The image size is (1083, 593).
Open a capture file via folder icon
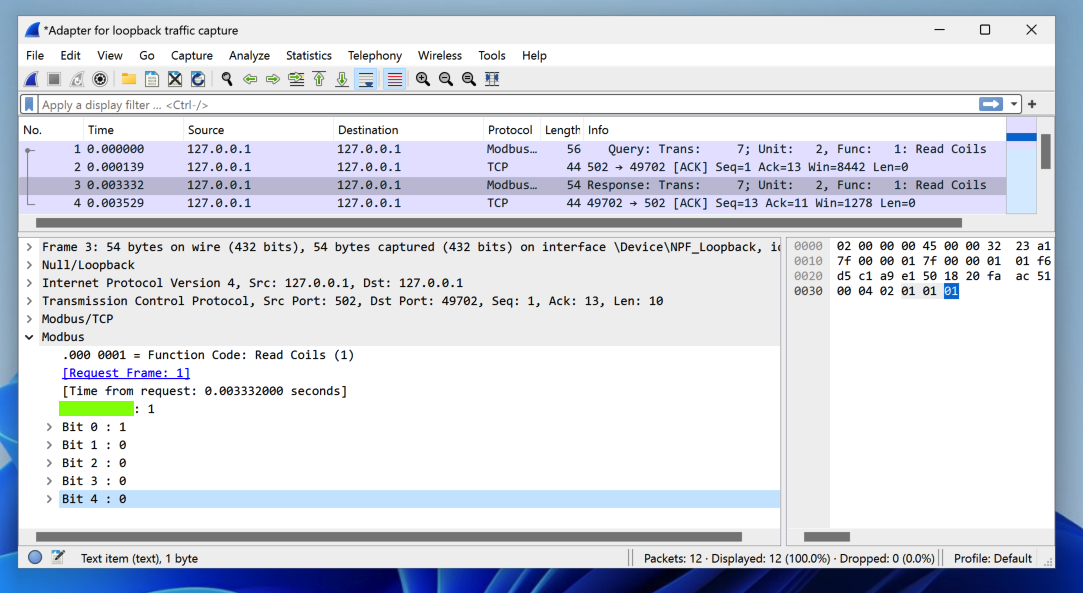(x=129, y=79)
